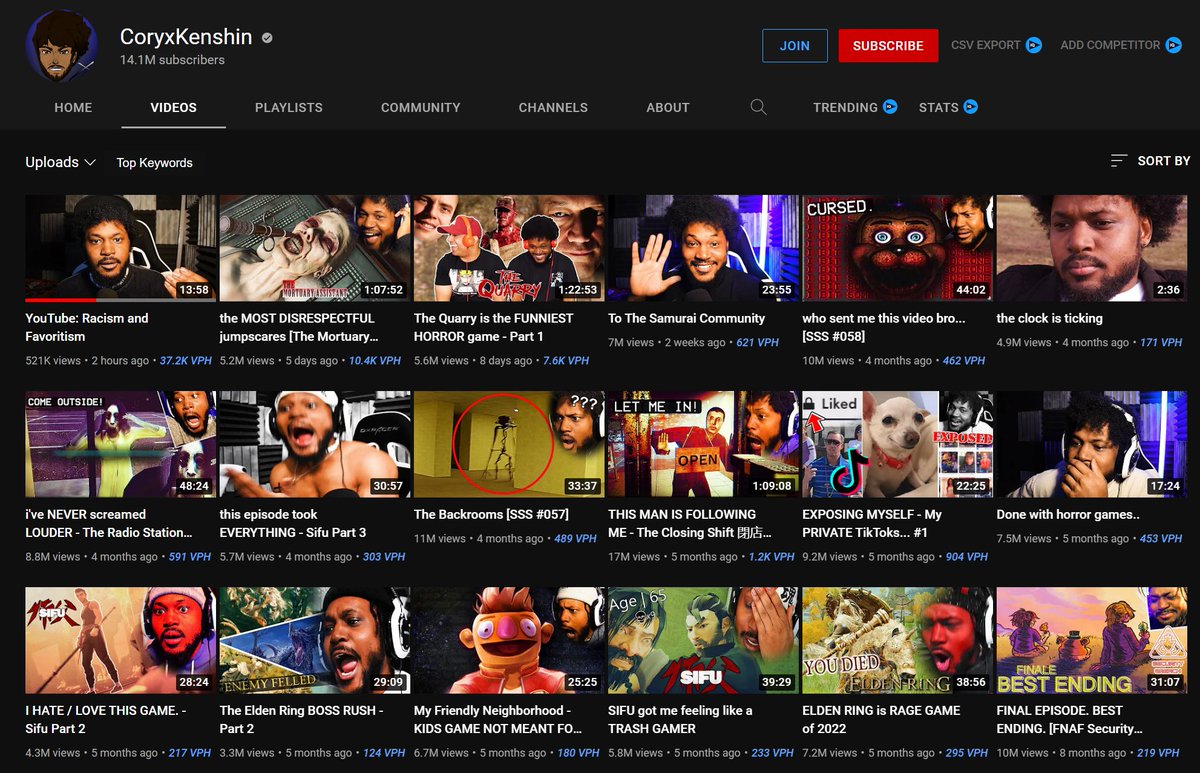This screenshot has width=1200, height=773.
Task: Open 'The Quarry is the FUNNIEST HORROR game' title
Action: [494, 327]
